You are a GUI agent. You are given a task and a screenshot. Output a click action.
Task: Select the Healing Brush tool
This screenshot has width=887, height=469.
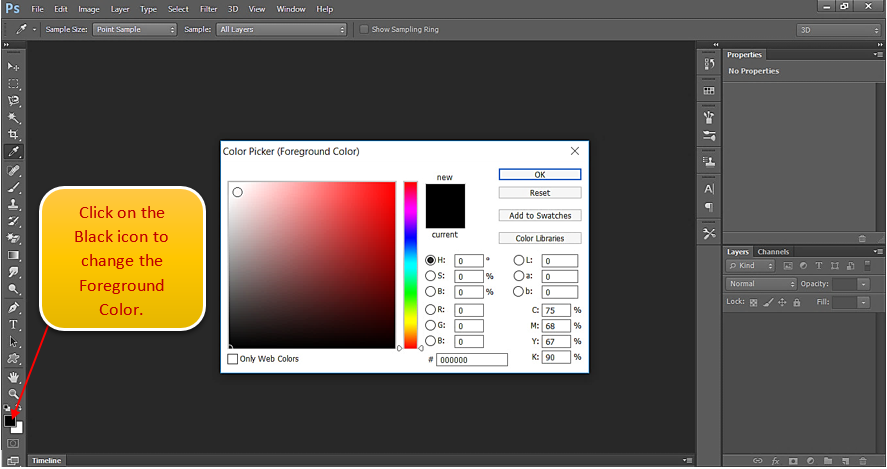pyautogui.click(x=13, y=170)
